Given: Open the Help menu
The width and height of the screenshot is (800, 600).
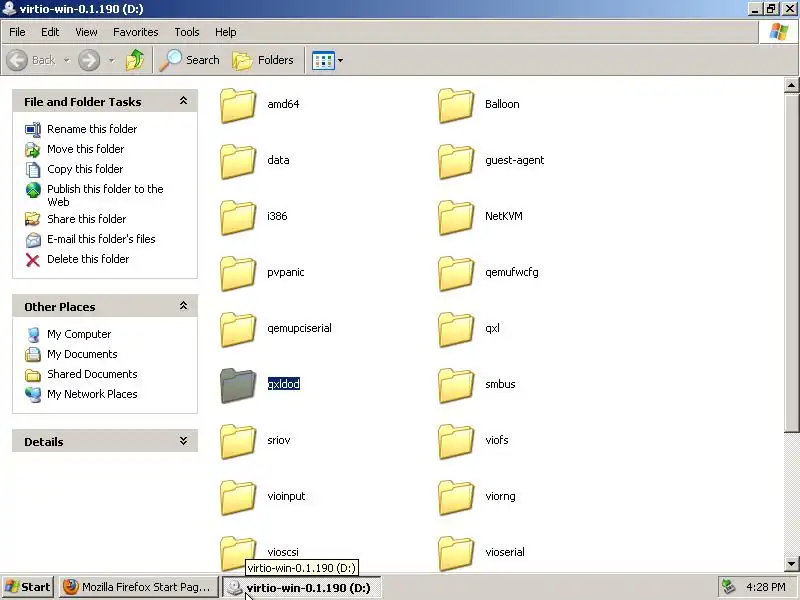Looking at the screenshot, I should tap(226, 32).
